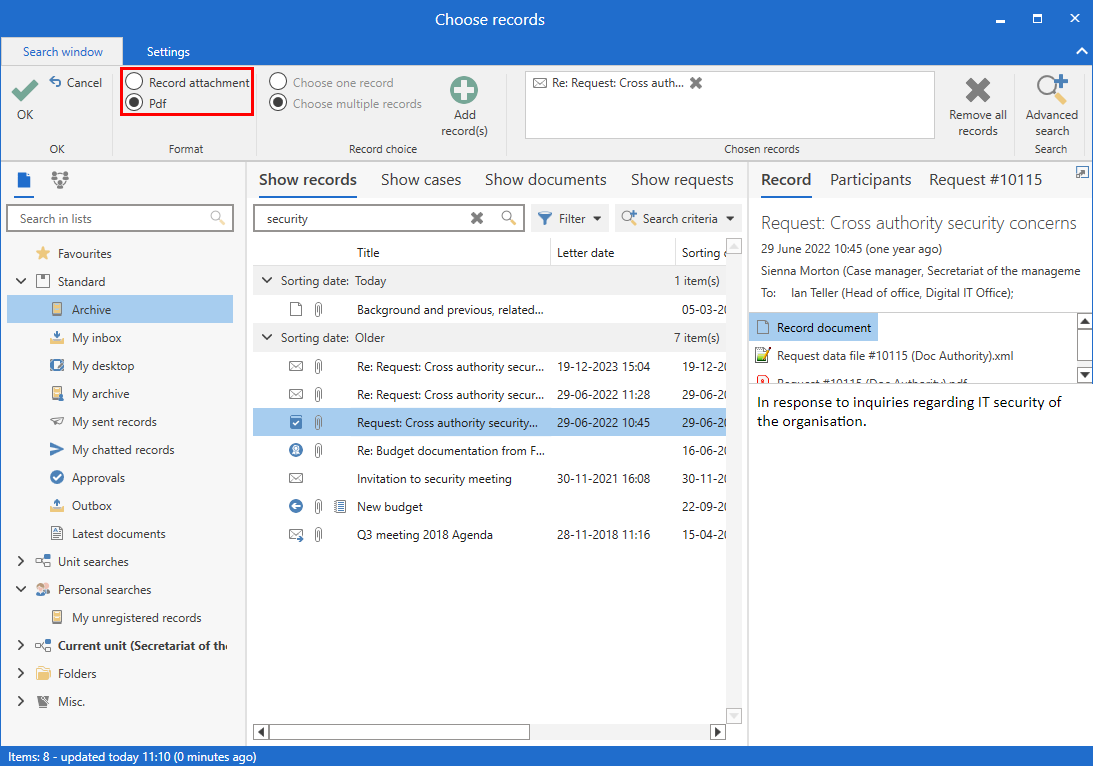
Task: Open the Settings ribbon tab
Action: 168,52
